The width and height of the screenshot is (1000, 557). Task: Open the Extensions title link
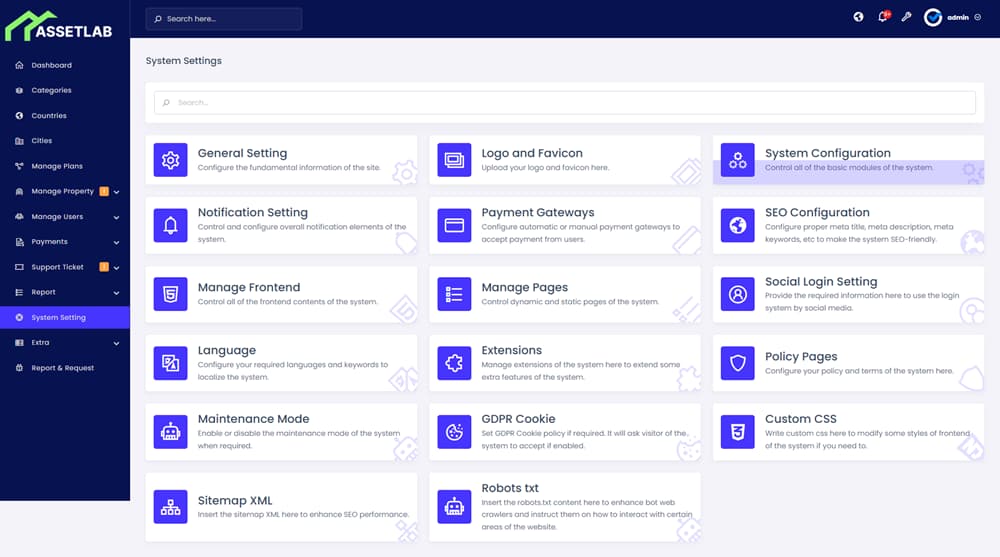(x=511, y=350)
